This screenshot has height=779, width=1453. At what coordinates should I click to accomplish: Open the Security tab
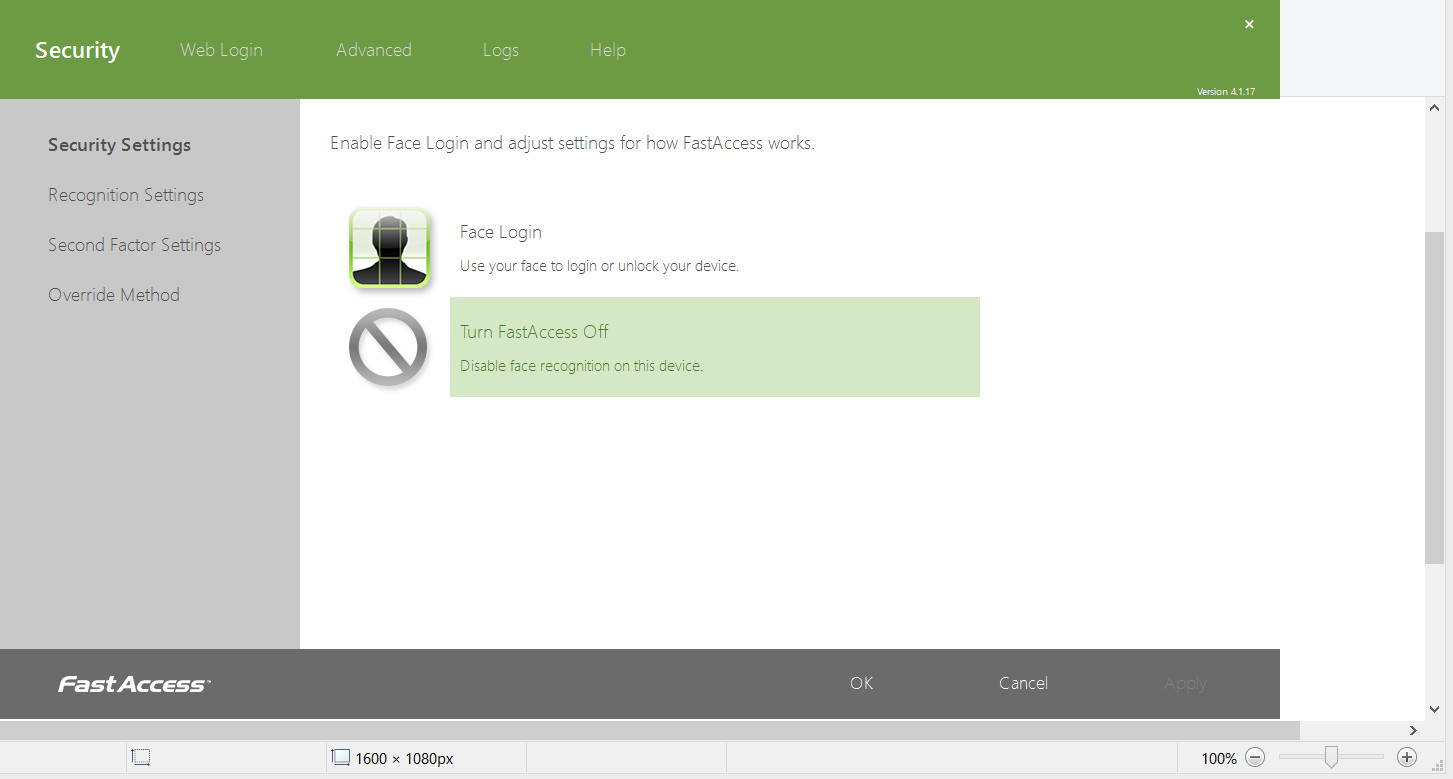77,50
